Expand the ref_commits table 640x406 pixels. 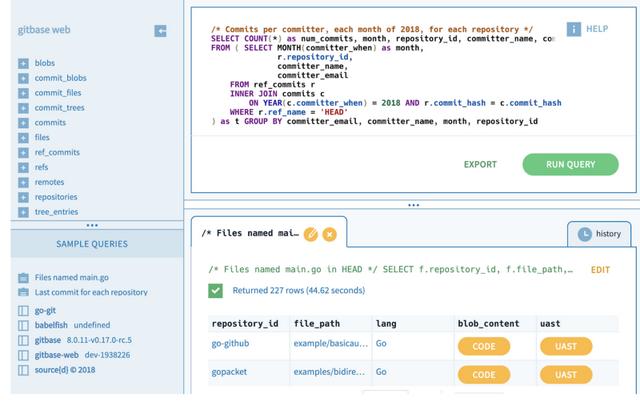point(23,153)
